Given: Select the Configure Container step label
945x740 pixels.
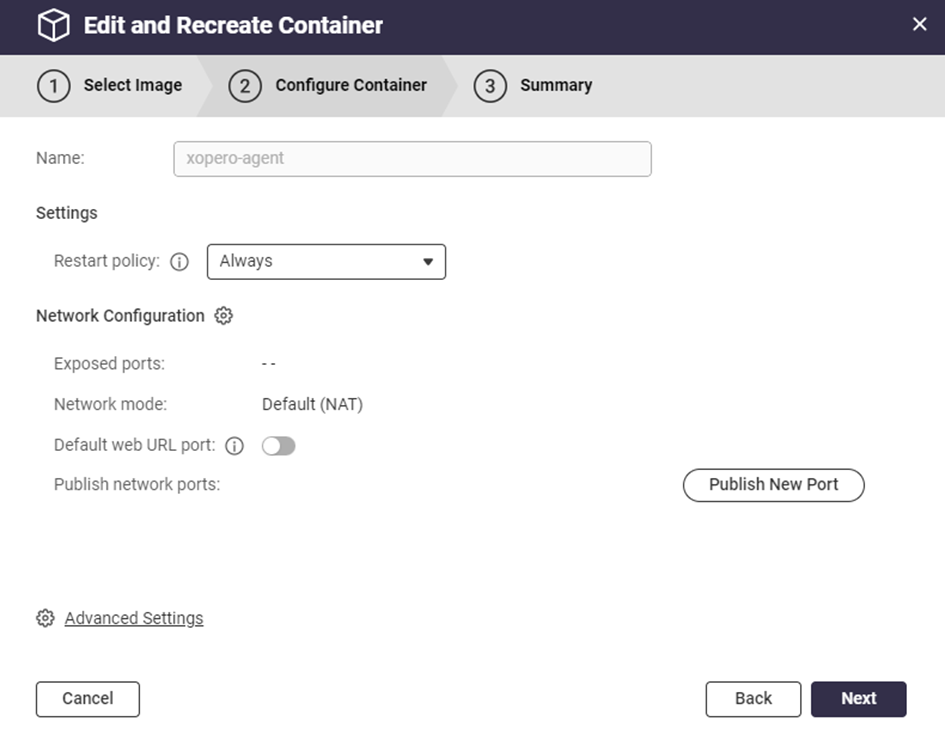Looking at the screenshot, I should (x=351, y=86).
